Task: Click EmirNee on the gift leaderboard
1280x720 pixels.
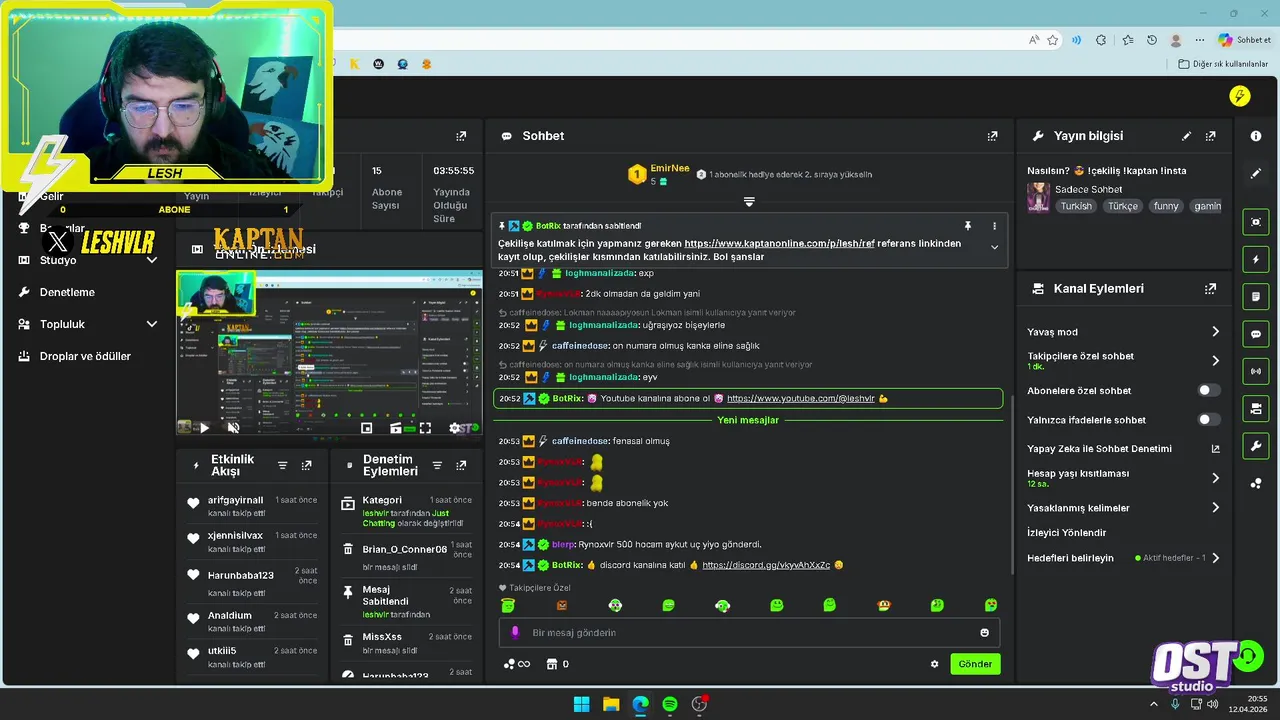Action: [x=670, y=168]
